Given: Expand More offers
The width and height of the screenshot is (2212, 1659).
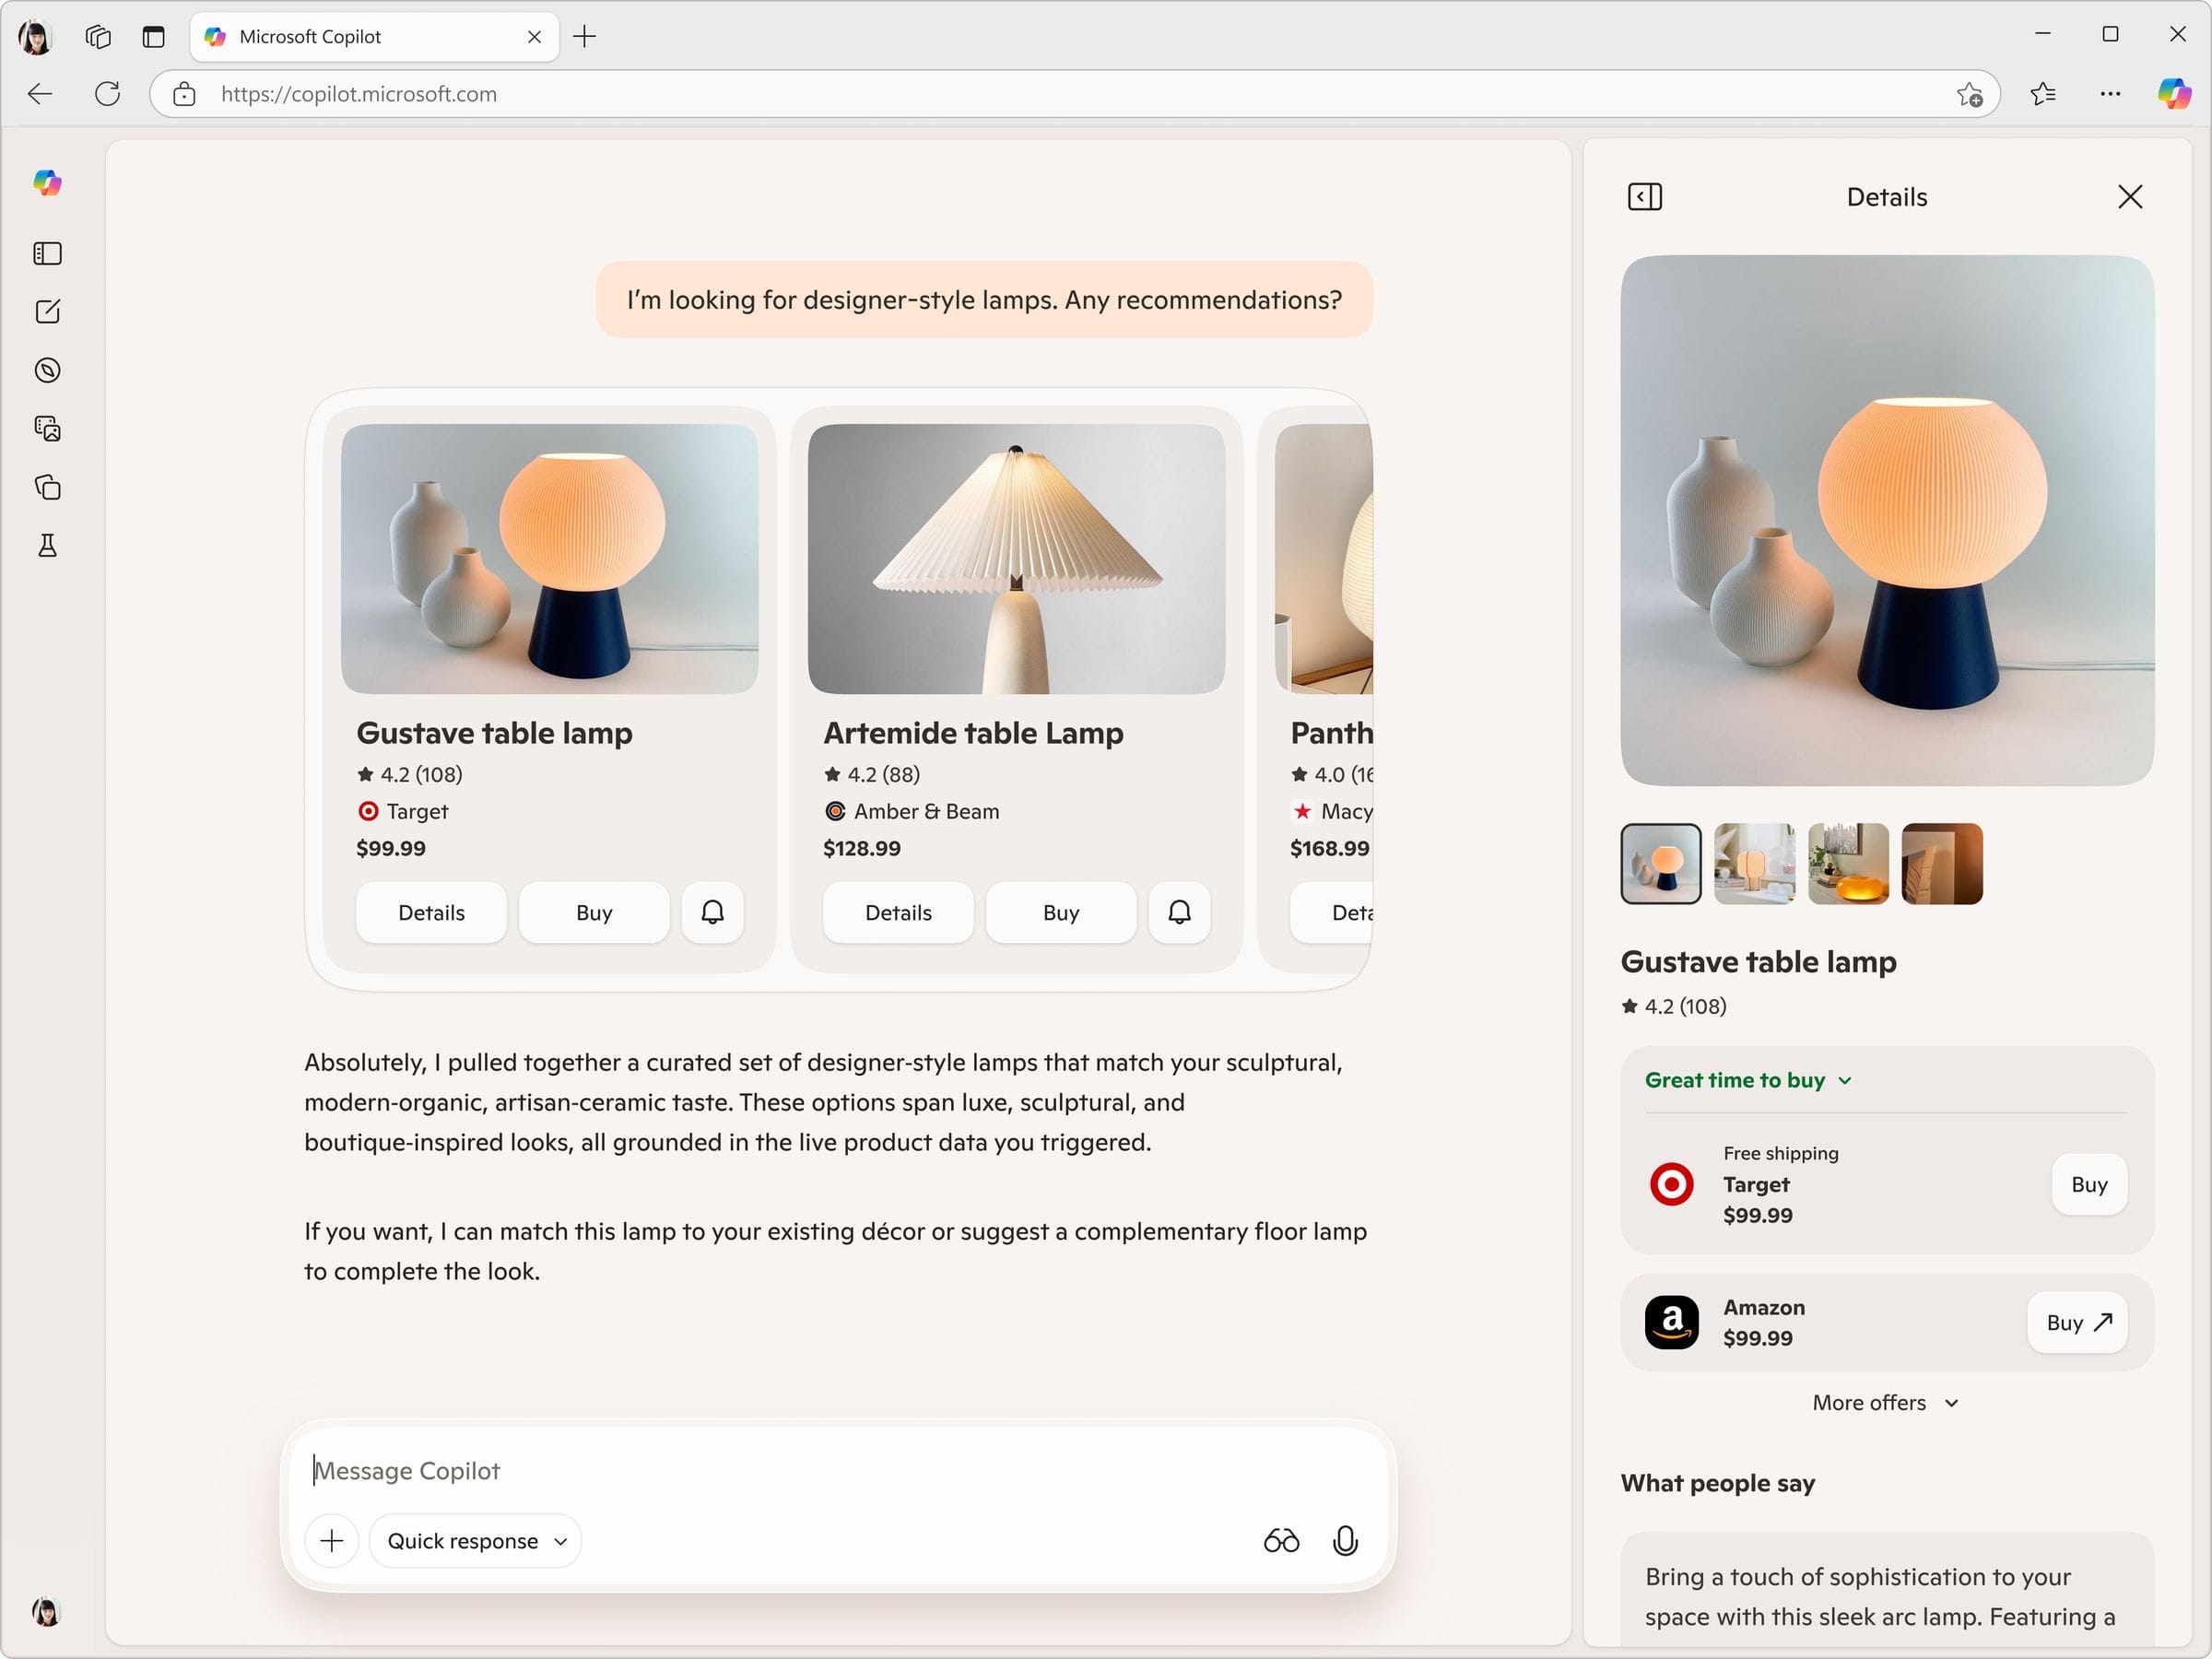Looking at the screenshot, I should click(1885, 1403).
